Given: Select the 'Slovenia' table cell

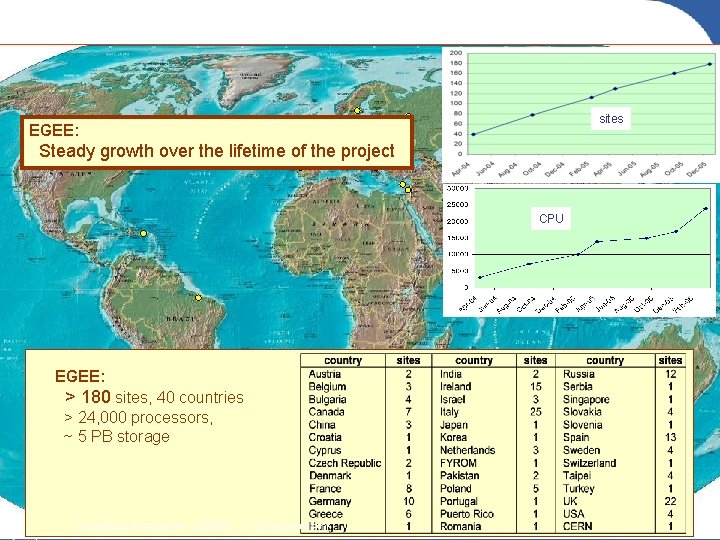Looking at the screenshot, I should [583, 425].
